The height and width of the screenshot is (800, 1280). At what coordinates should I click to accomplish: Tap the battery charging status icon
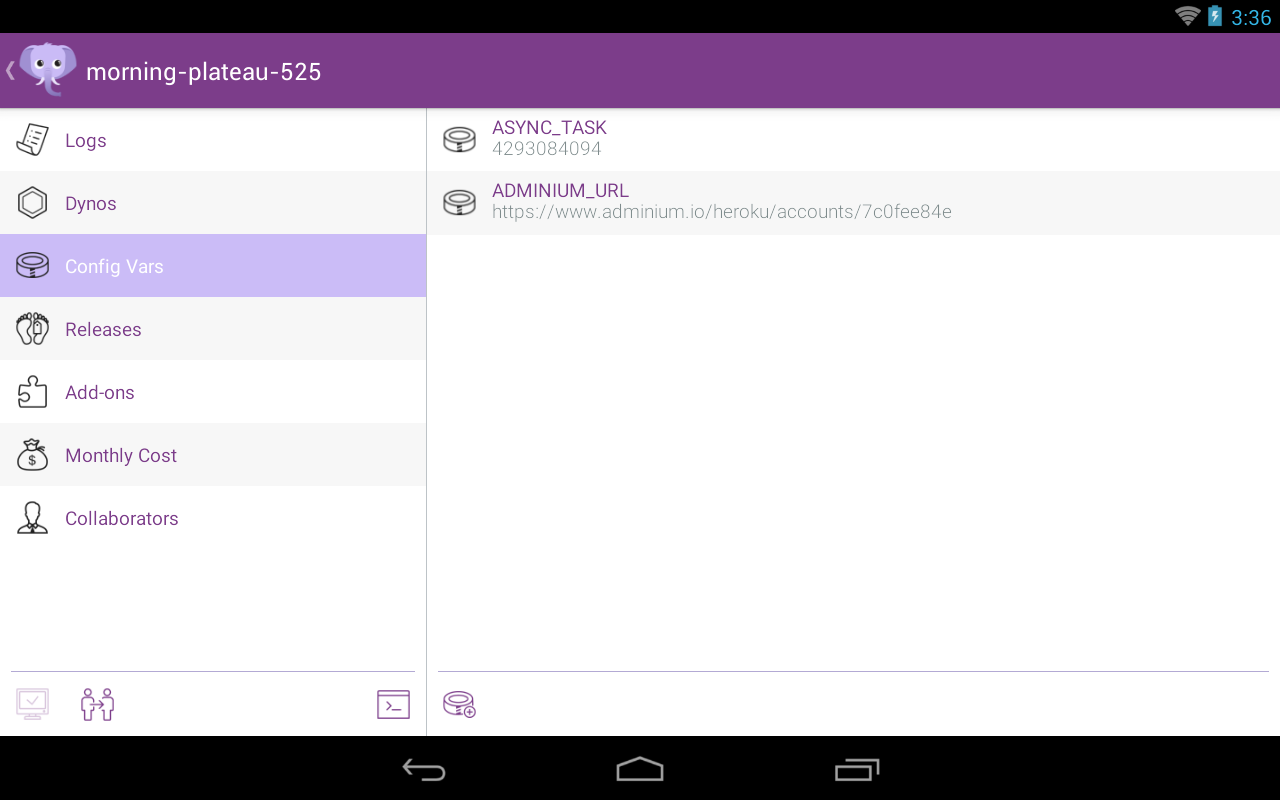[x=1215, y=16]
